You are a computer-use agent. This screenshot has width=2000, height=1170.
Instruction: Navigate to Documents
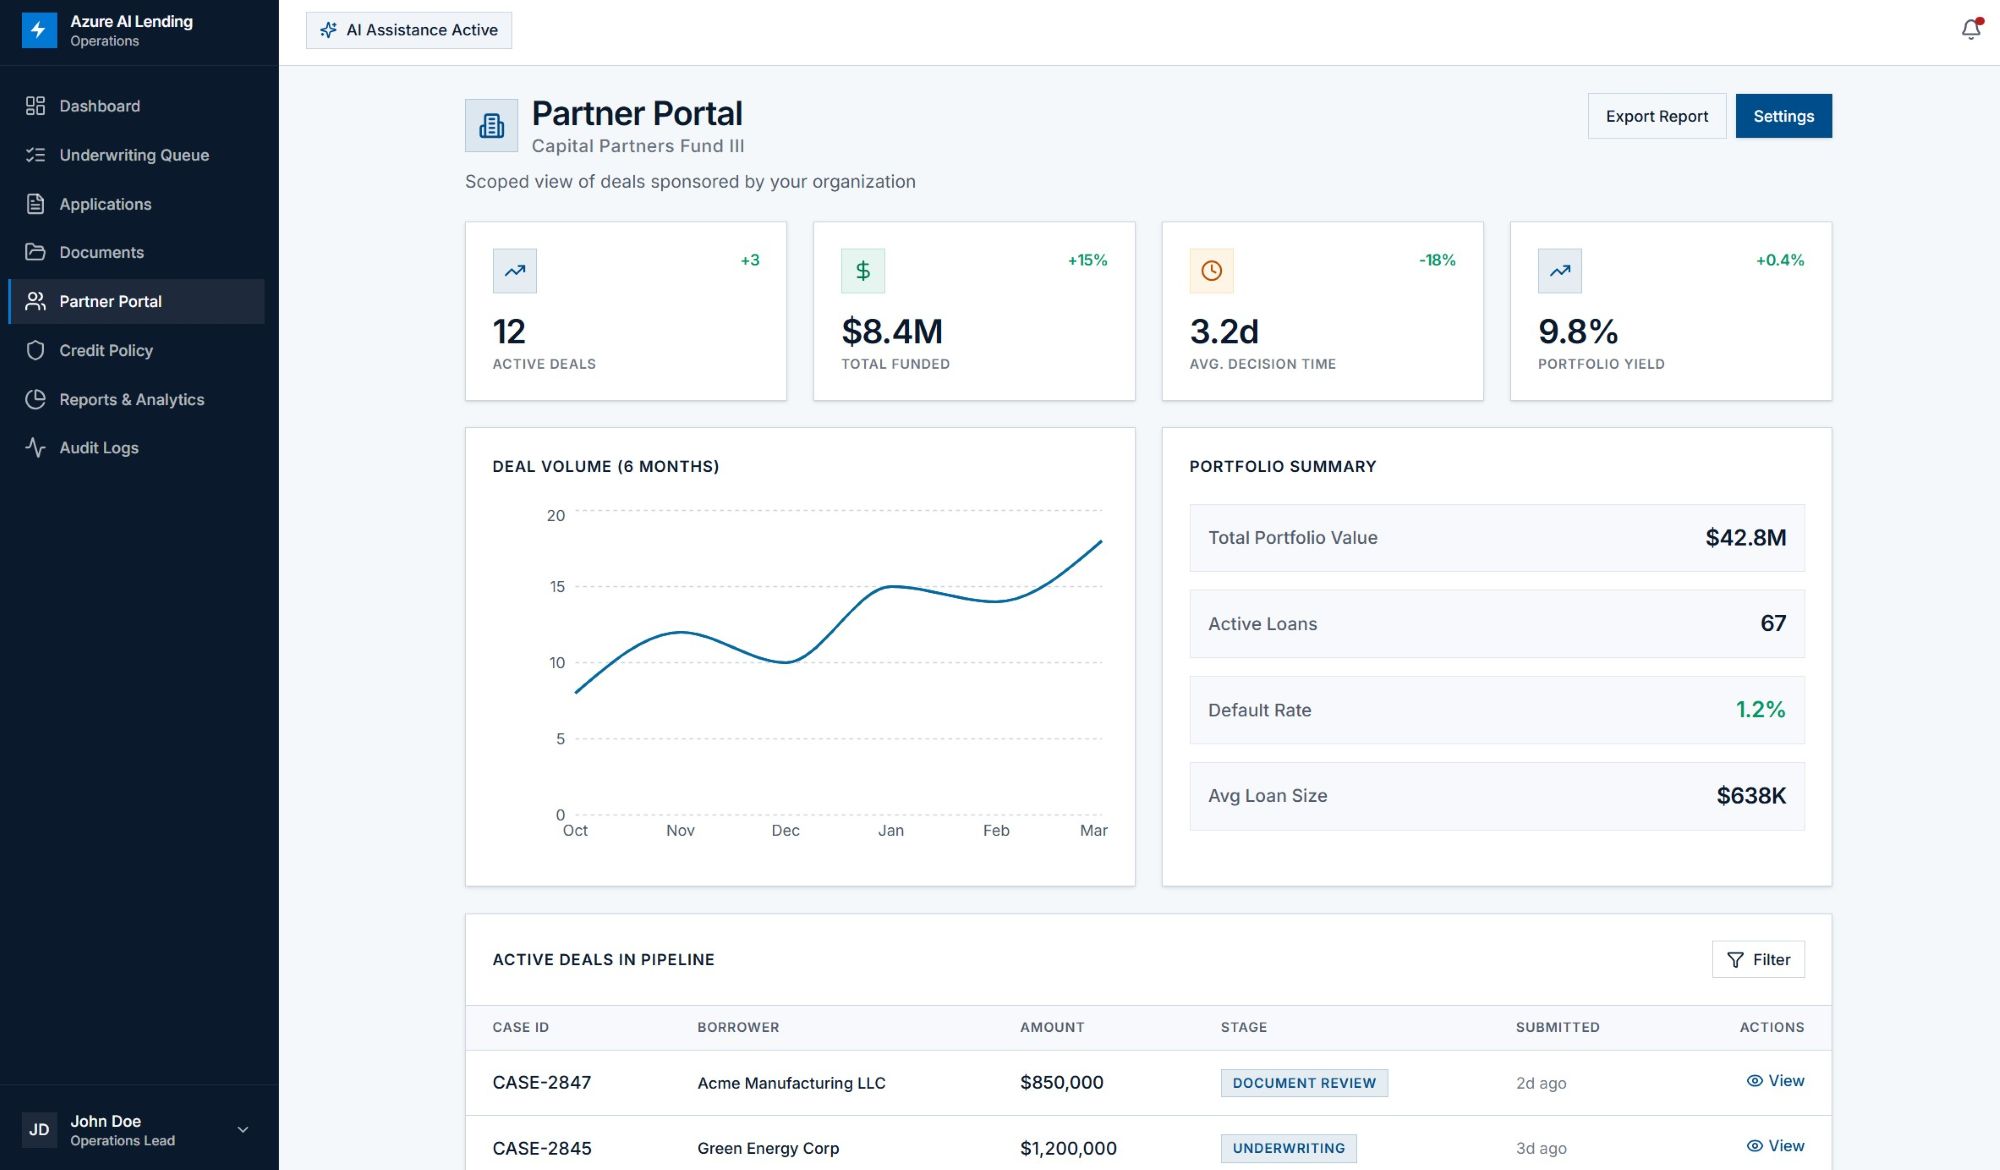coord(136,252)
